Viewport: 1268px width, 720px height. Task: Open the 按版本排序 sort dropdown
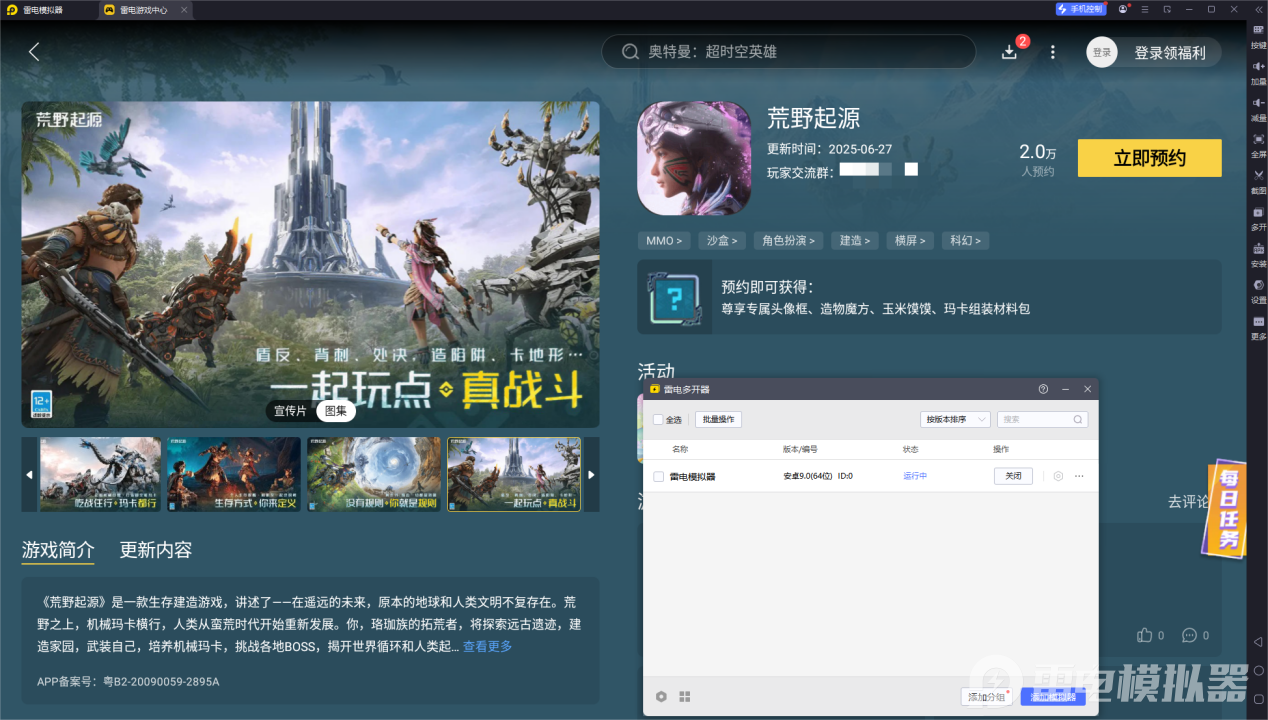point(955,419)
